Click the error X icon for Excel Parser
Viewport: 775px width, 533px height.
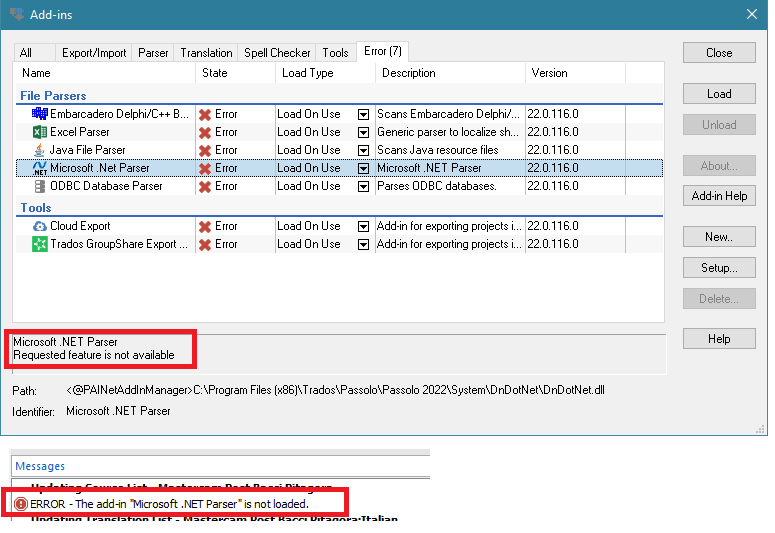tap(205, 133)
